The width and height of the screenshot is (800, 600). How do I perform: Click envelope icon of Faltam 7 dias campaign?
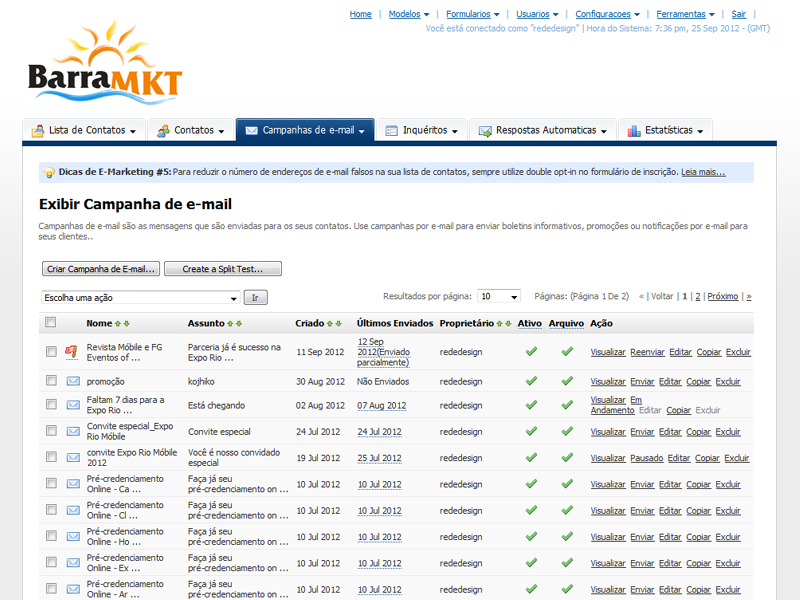73,405
